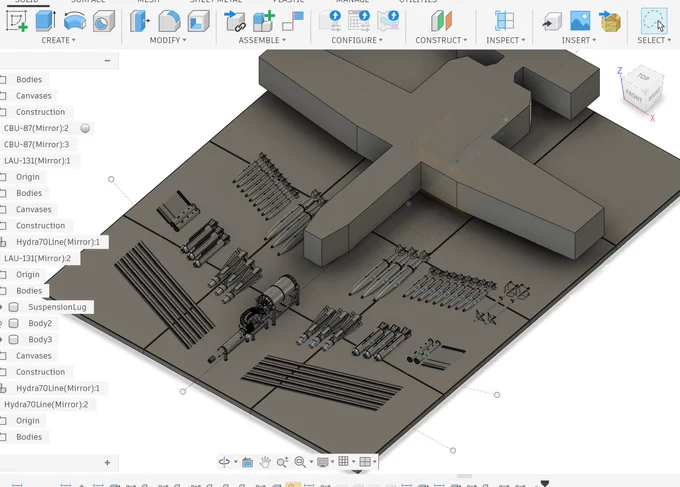The height and width of the screenshot is (487, 680).
Task: Click the Orbit navigation icon
Action: pyautogui.click(x=224, y=462)
